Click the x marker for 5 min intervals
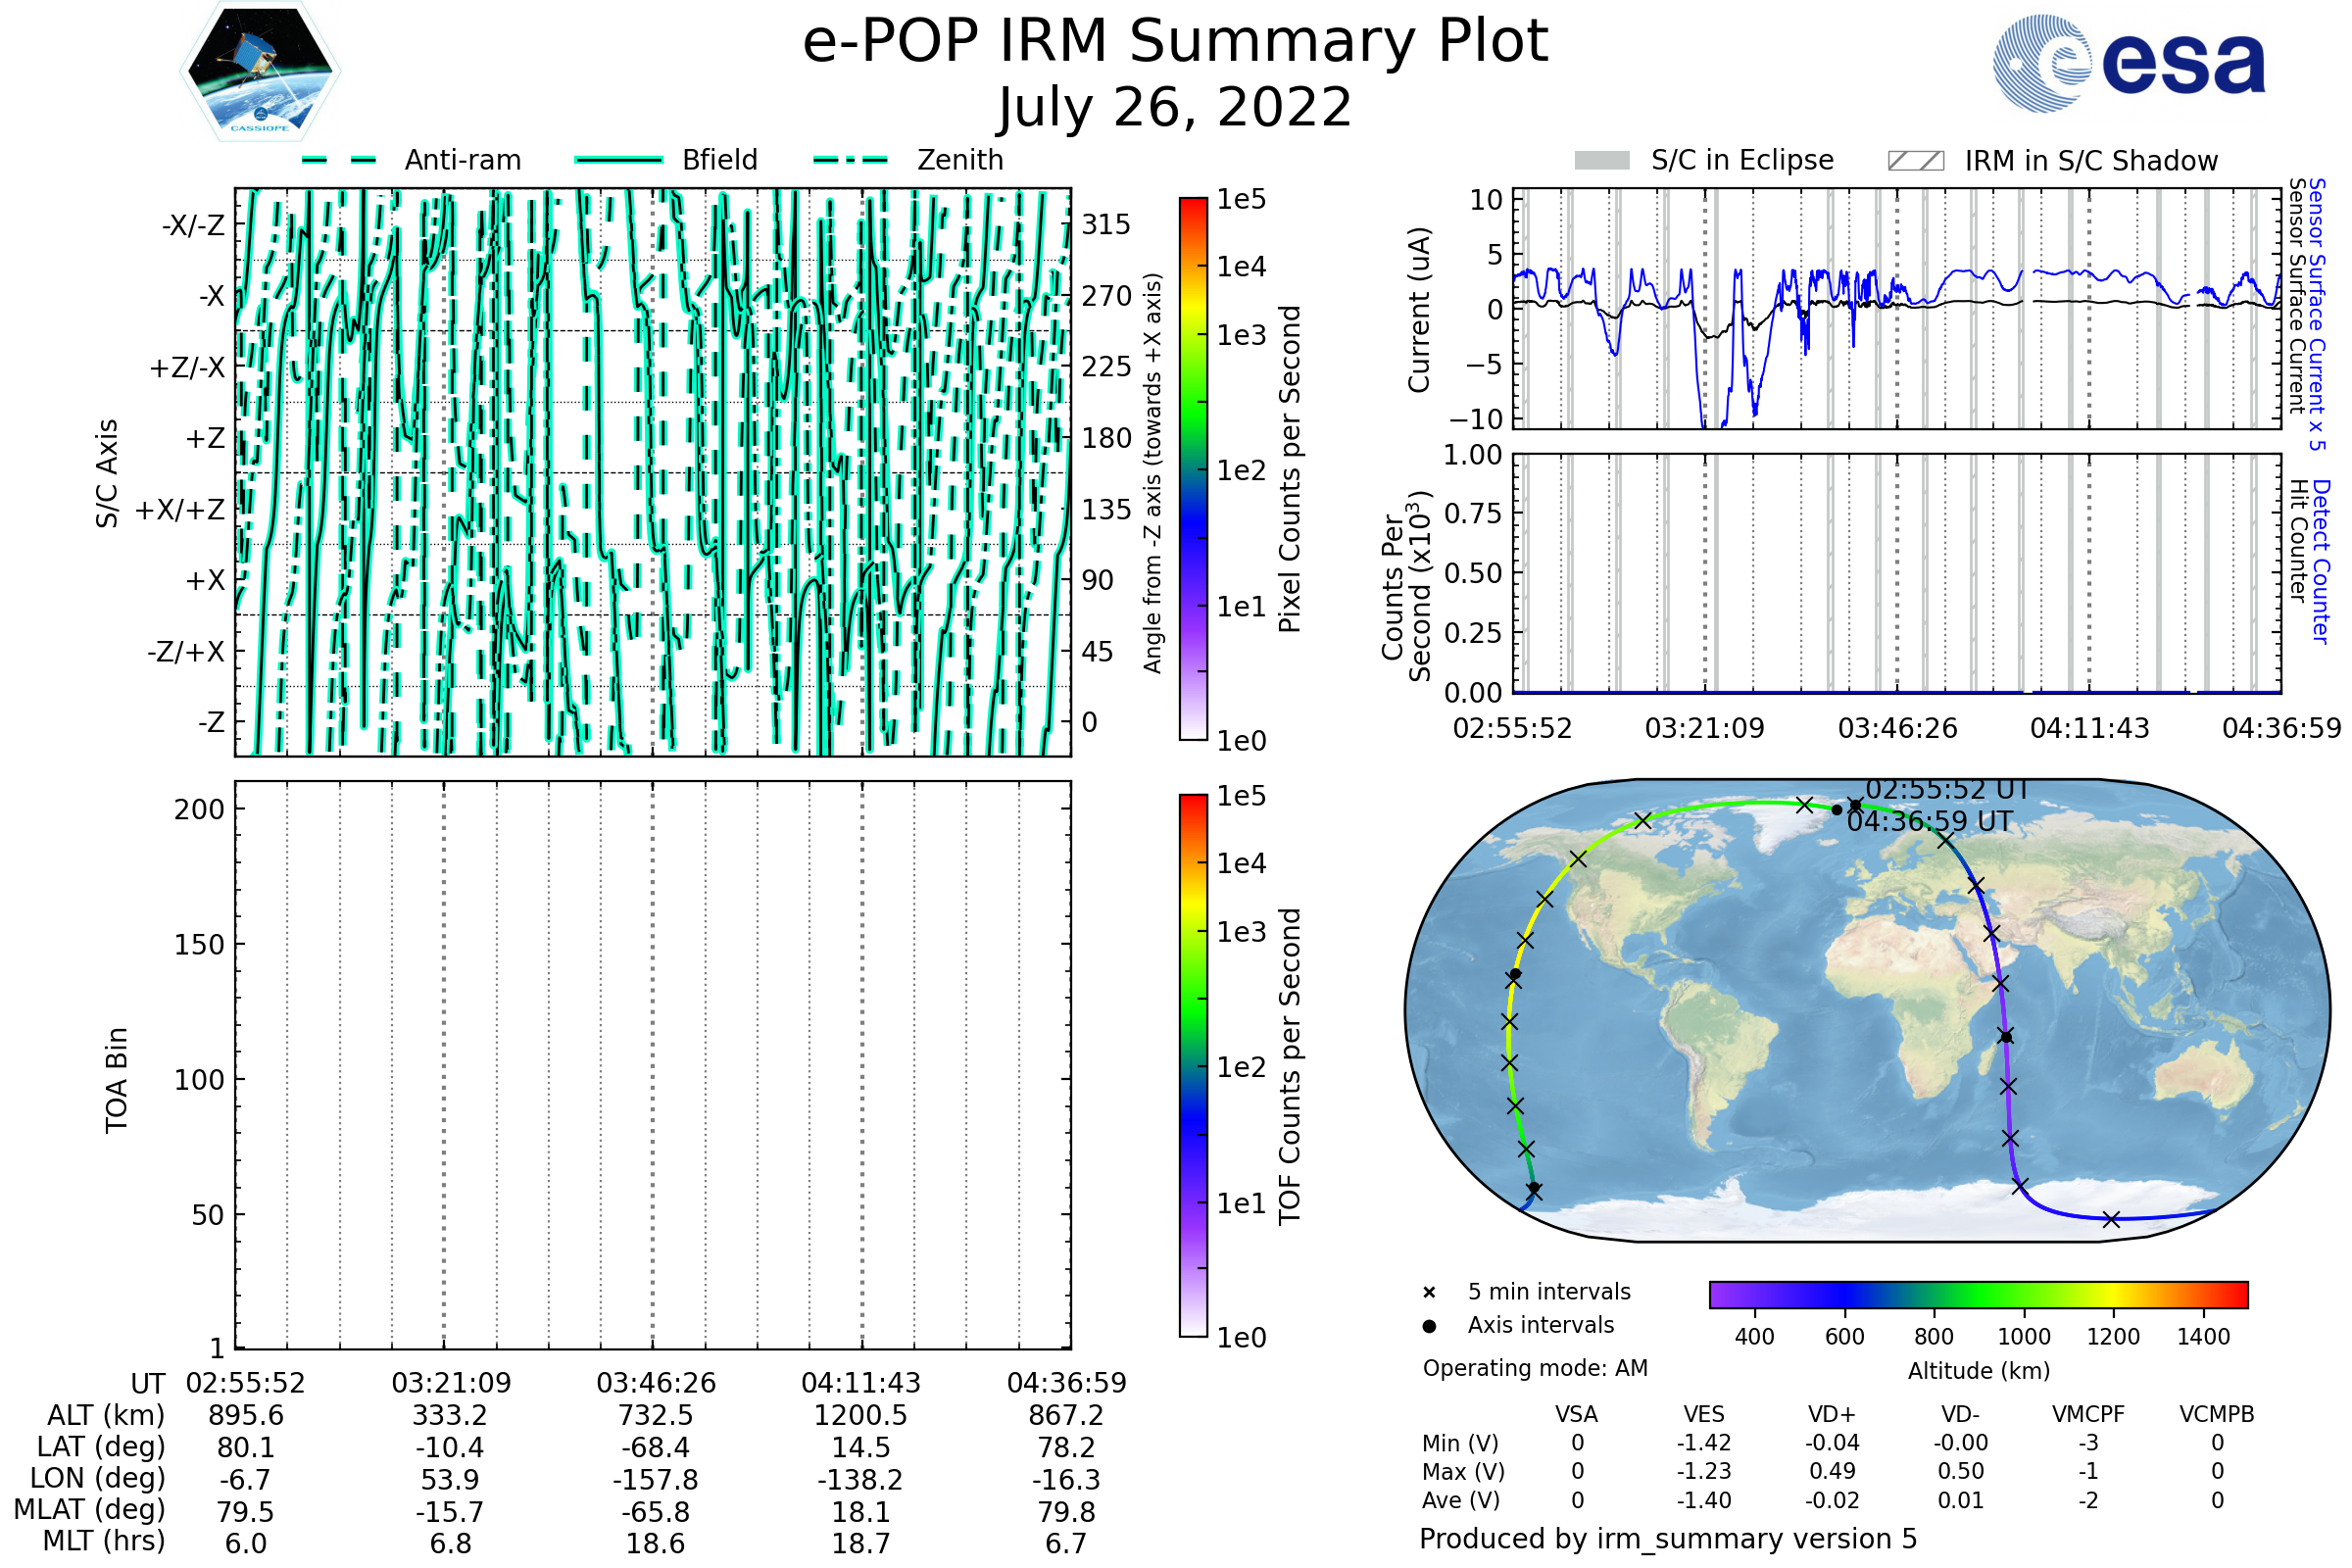Image resolution: width=2352 pixels, height=1568 pixels. click(1429, 1293)
